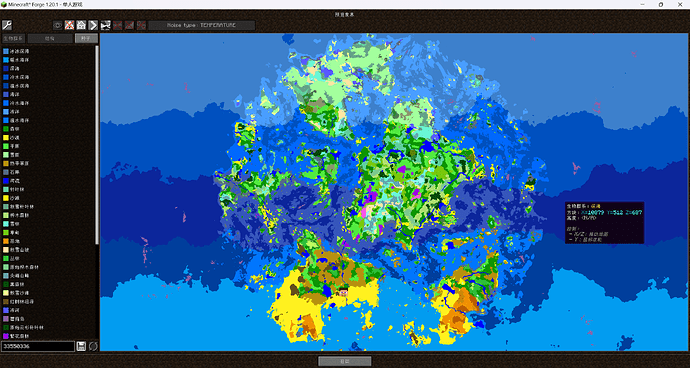
Task: Switch to the 生物群系 tab
Action: (14, 38)
